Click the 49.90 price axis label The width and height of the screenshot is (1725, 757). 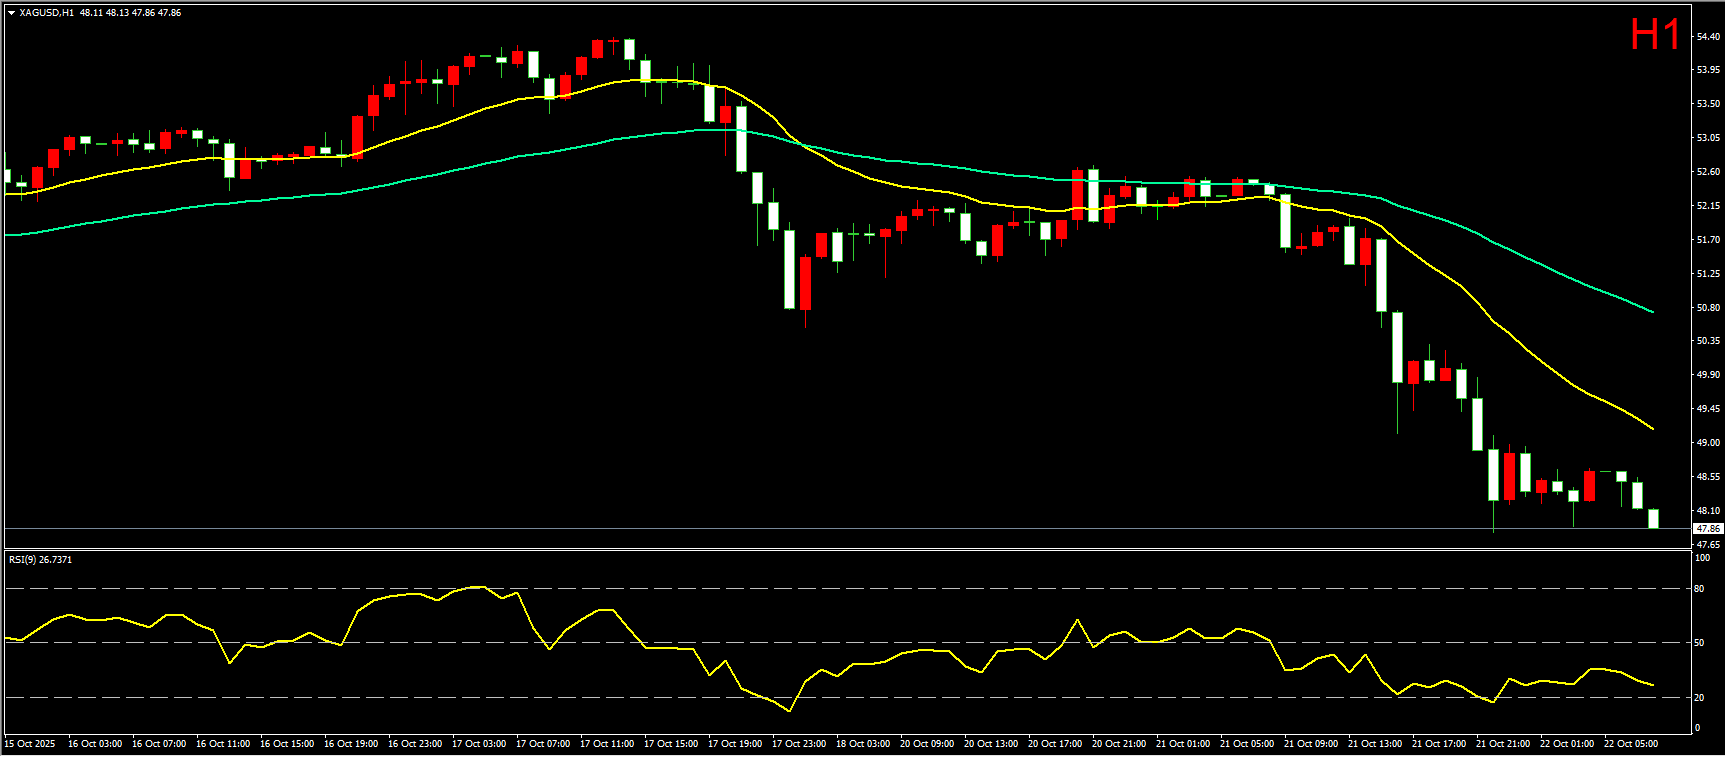click(1708, 375)
